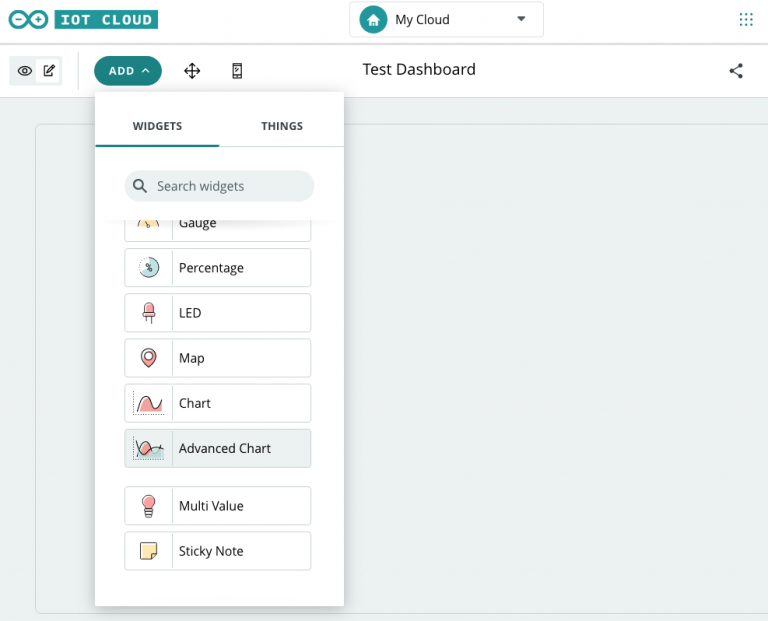Image resolution: width=768 pixels, height=621 pixels.
Task: Click the My Cloud home icon
Action: tap(373, 20)
